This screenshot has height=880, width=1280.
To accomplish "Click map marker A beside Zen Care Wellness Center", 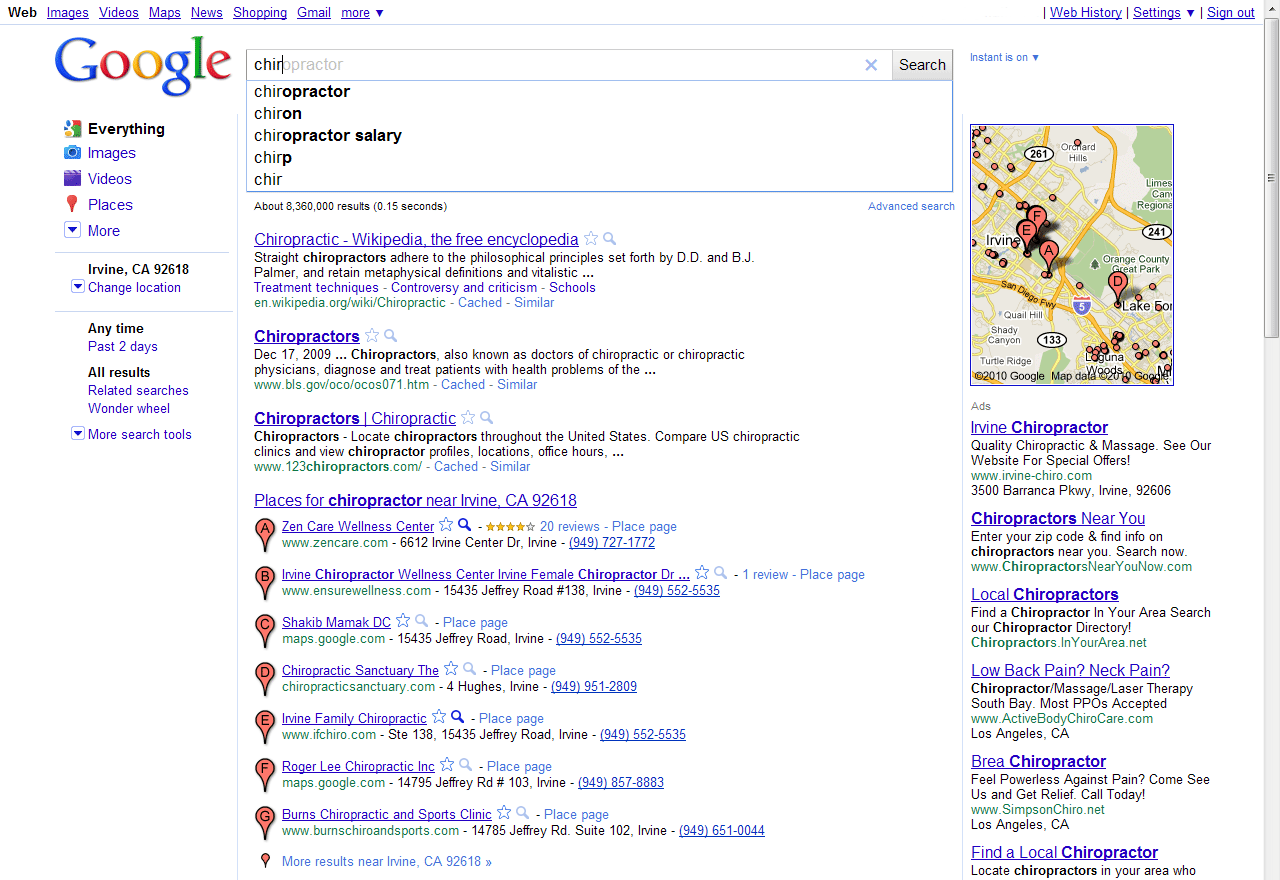I will tap(265, 533).
